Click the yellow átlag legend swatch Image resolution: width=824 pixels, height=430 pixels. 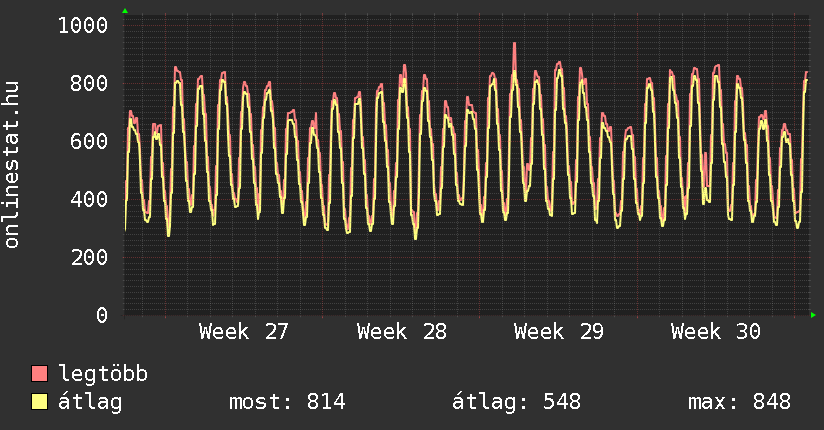39,402
